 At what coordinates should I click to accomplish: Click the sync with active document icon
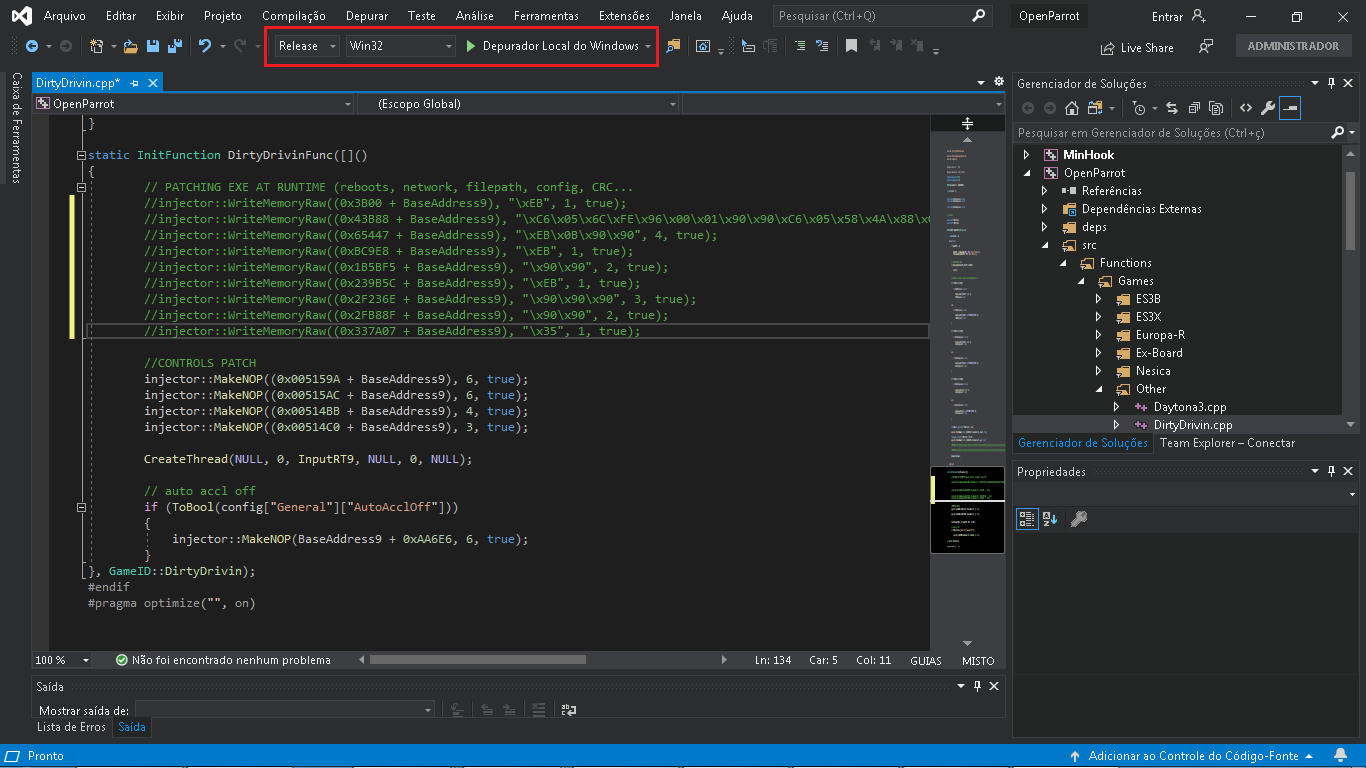point(1172,108)
